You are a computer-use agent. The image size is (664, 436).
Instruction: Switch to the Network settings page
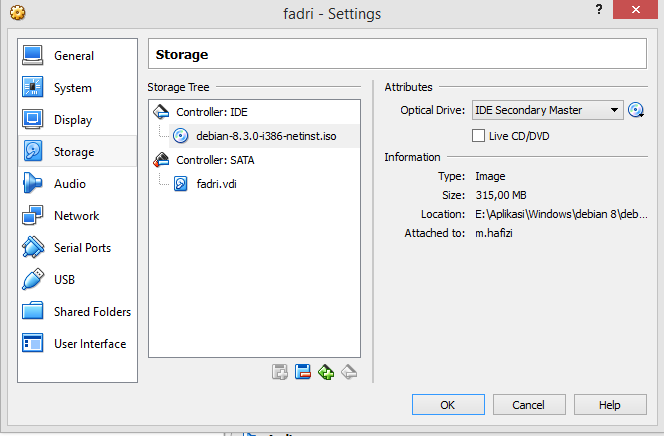pos(77,216)
